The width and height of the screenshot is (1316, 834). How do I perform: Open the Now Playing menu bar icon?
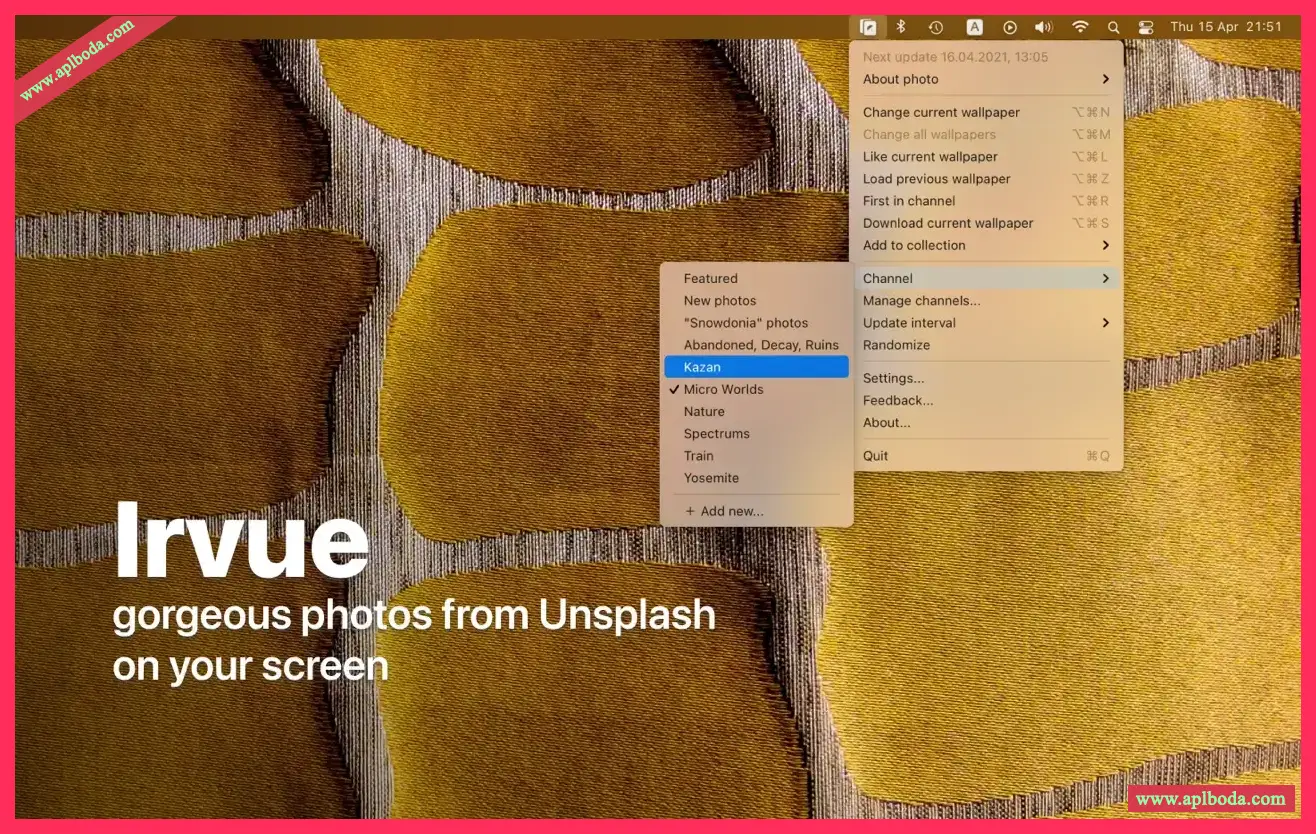coord(1010,28)
